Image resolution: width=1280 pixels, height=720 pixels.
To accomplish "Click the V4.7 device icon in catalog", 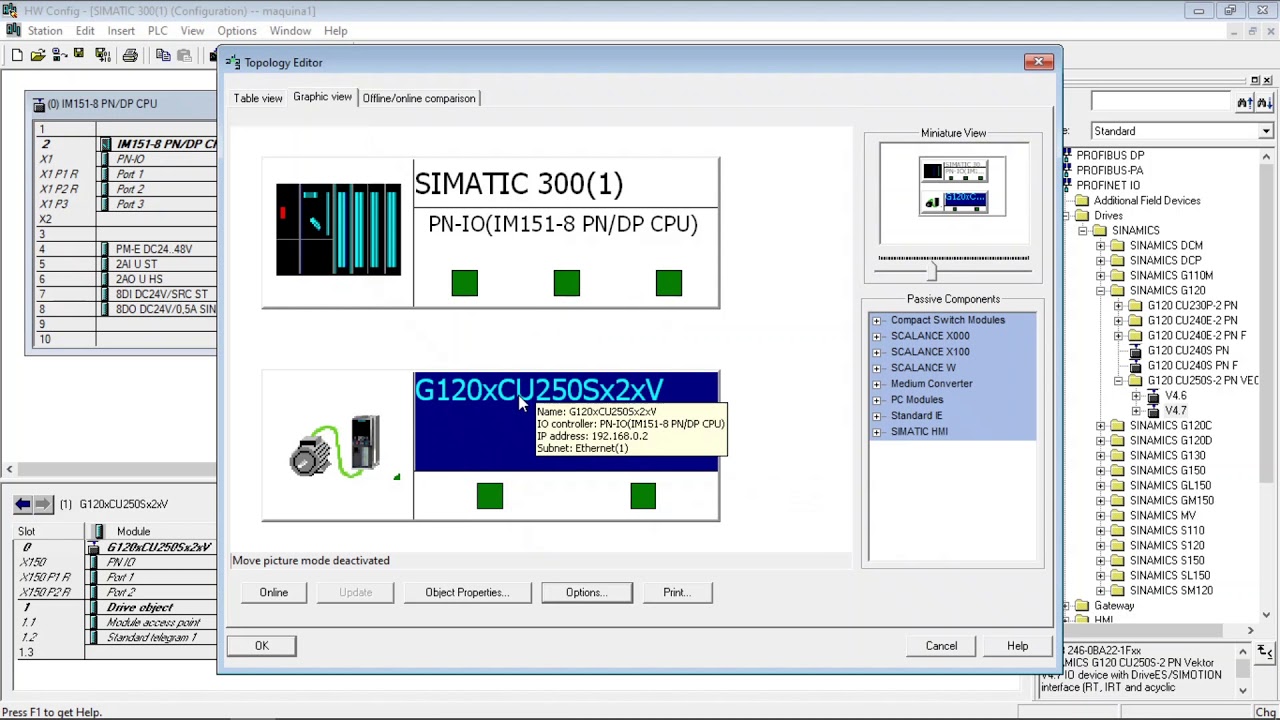I will pos(1153,411).
